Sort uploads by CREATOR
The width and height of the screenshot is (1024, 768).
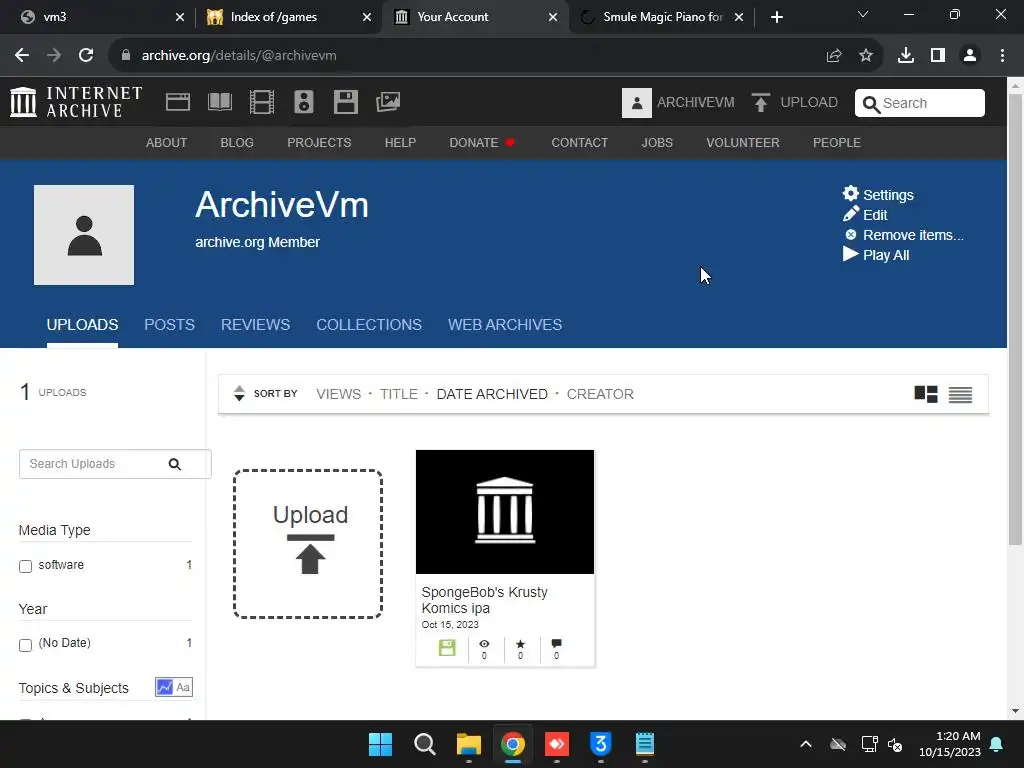pos(600,394)
